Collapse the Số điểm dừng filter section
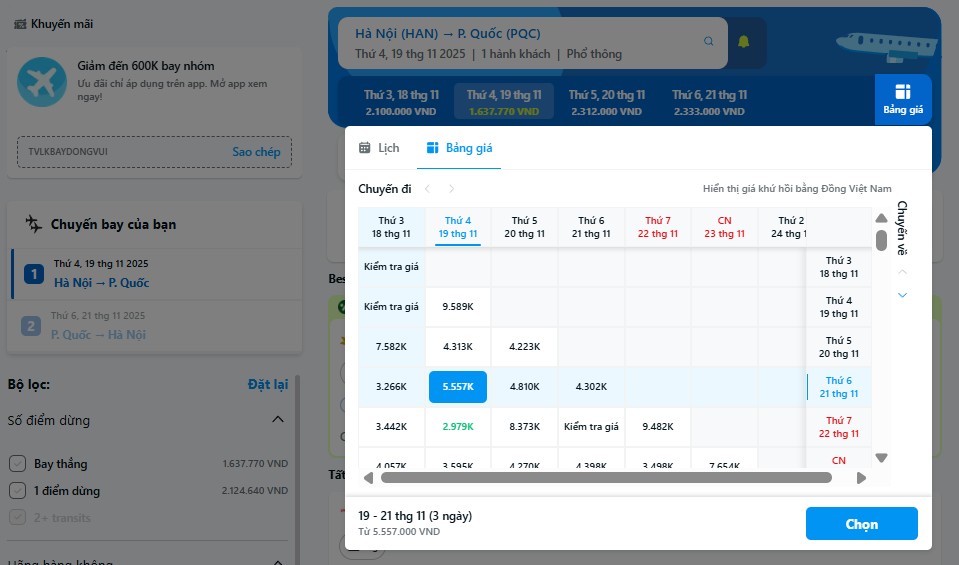 (278, 419)
